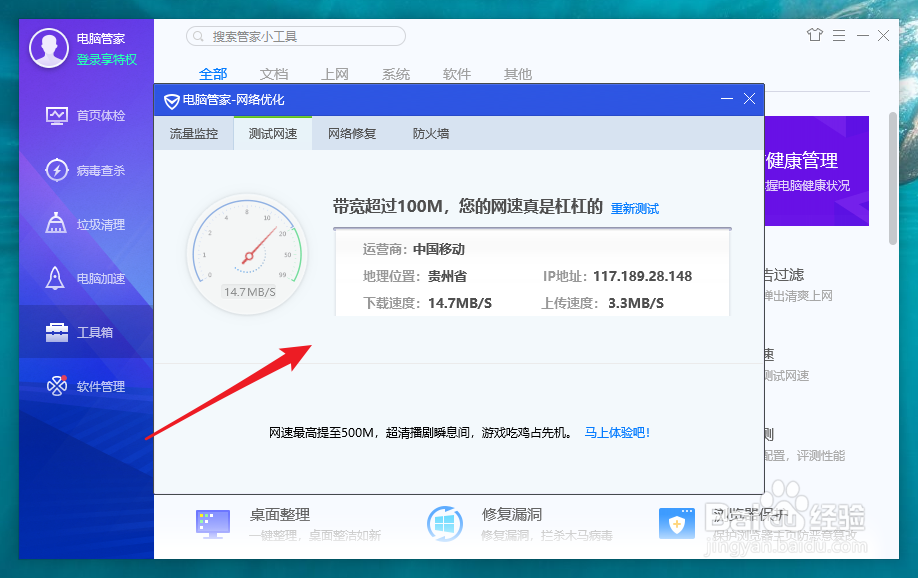Click the download speed 14.7MB/S value
The height and width of the screenshot is (578, 918).
click(460, 303)
